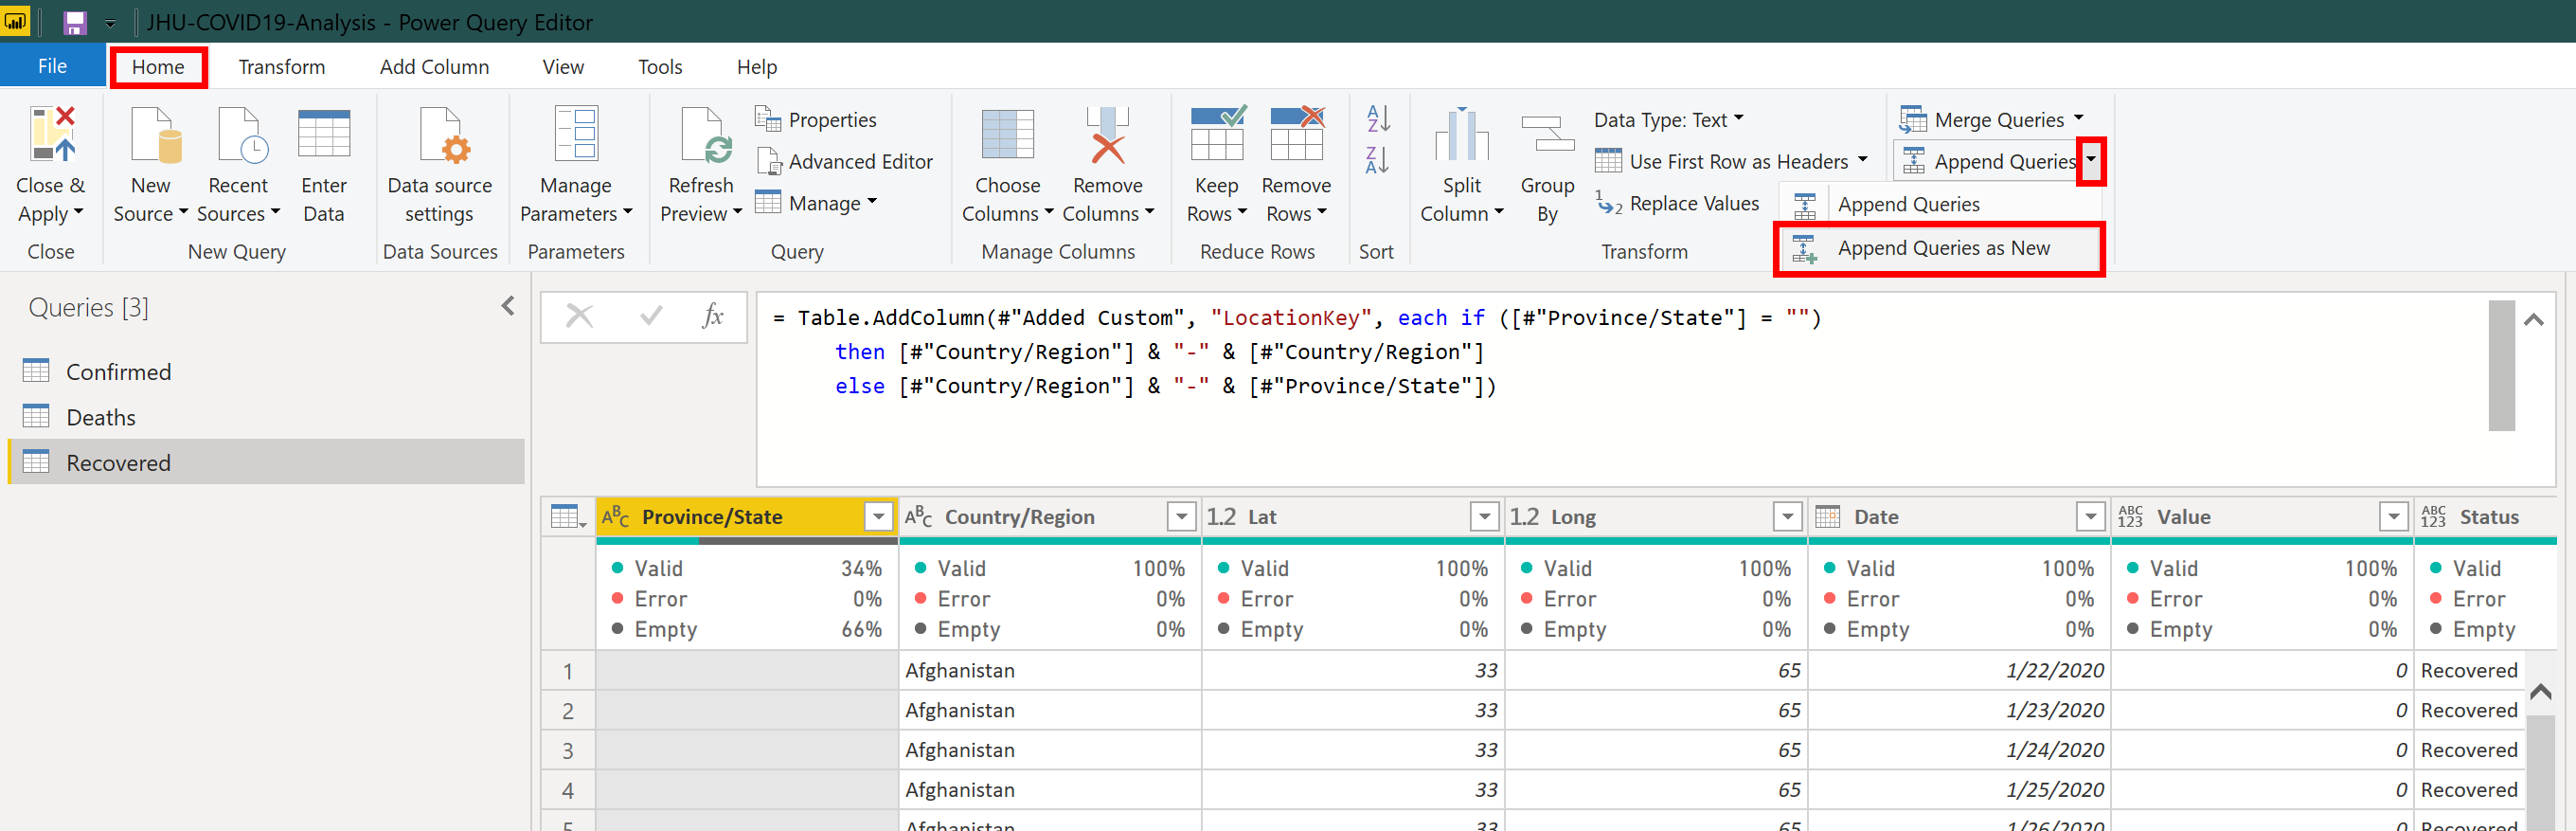The image size is (2576, 831).
Task: Click the Date column type icon
Action: tap(1828, 517)
